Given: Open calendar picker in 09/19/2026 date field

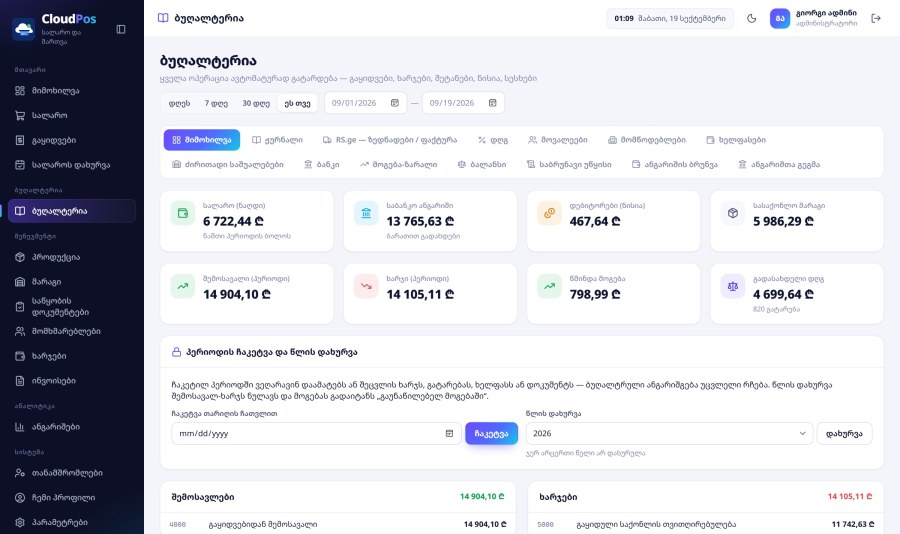Looking at the screenshot, I should pos(492,103).
